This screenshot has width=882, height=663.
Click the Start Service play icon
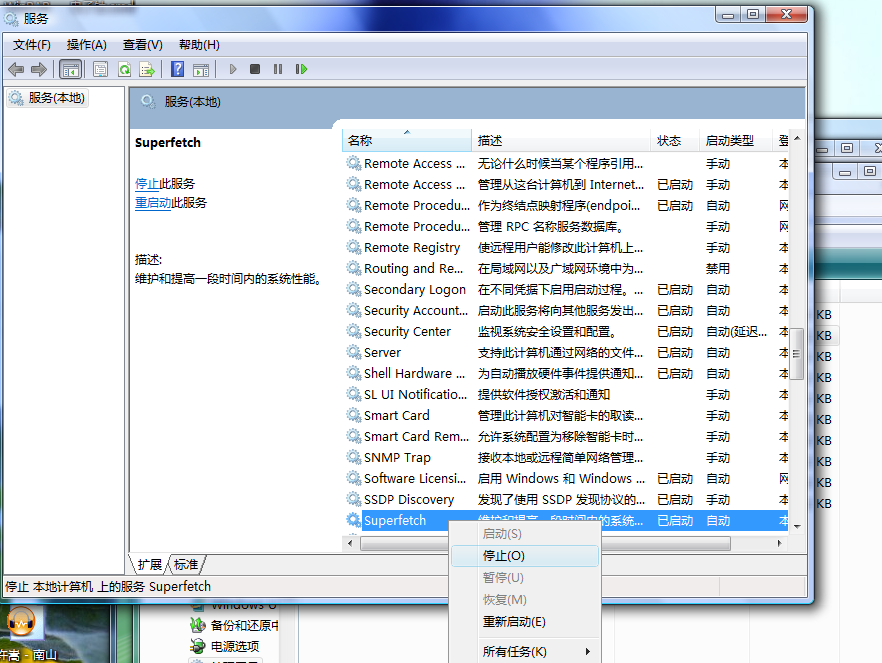coord(233,69)
